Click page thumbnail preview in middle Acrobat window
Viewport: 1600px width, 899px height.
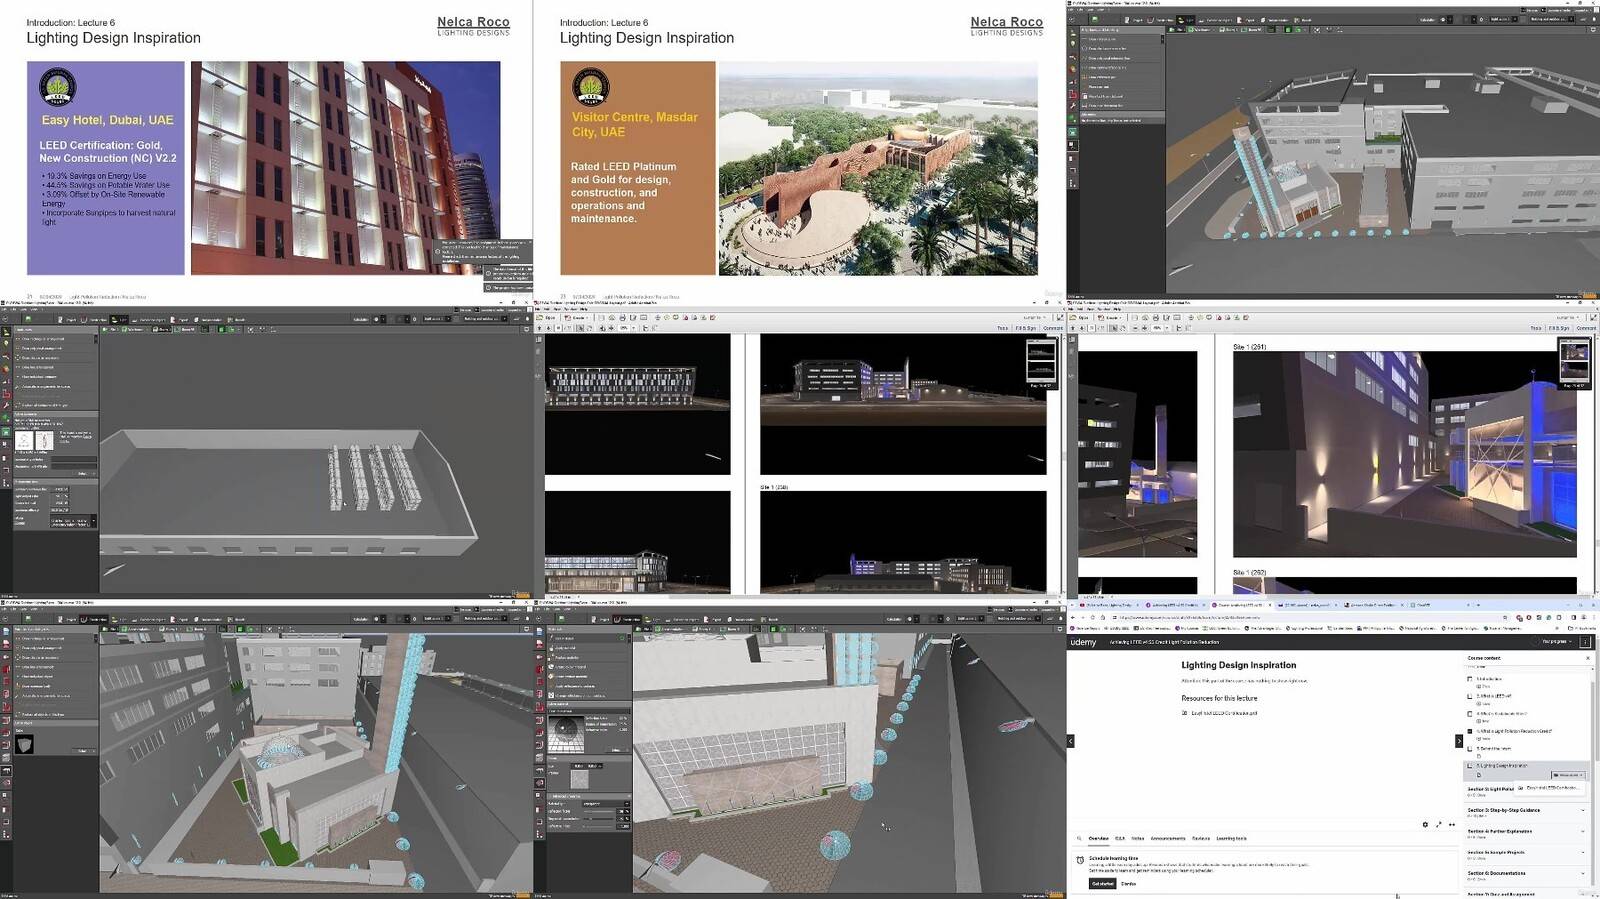click(1041, 363)
